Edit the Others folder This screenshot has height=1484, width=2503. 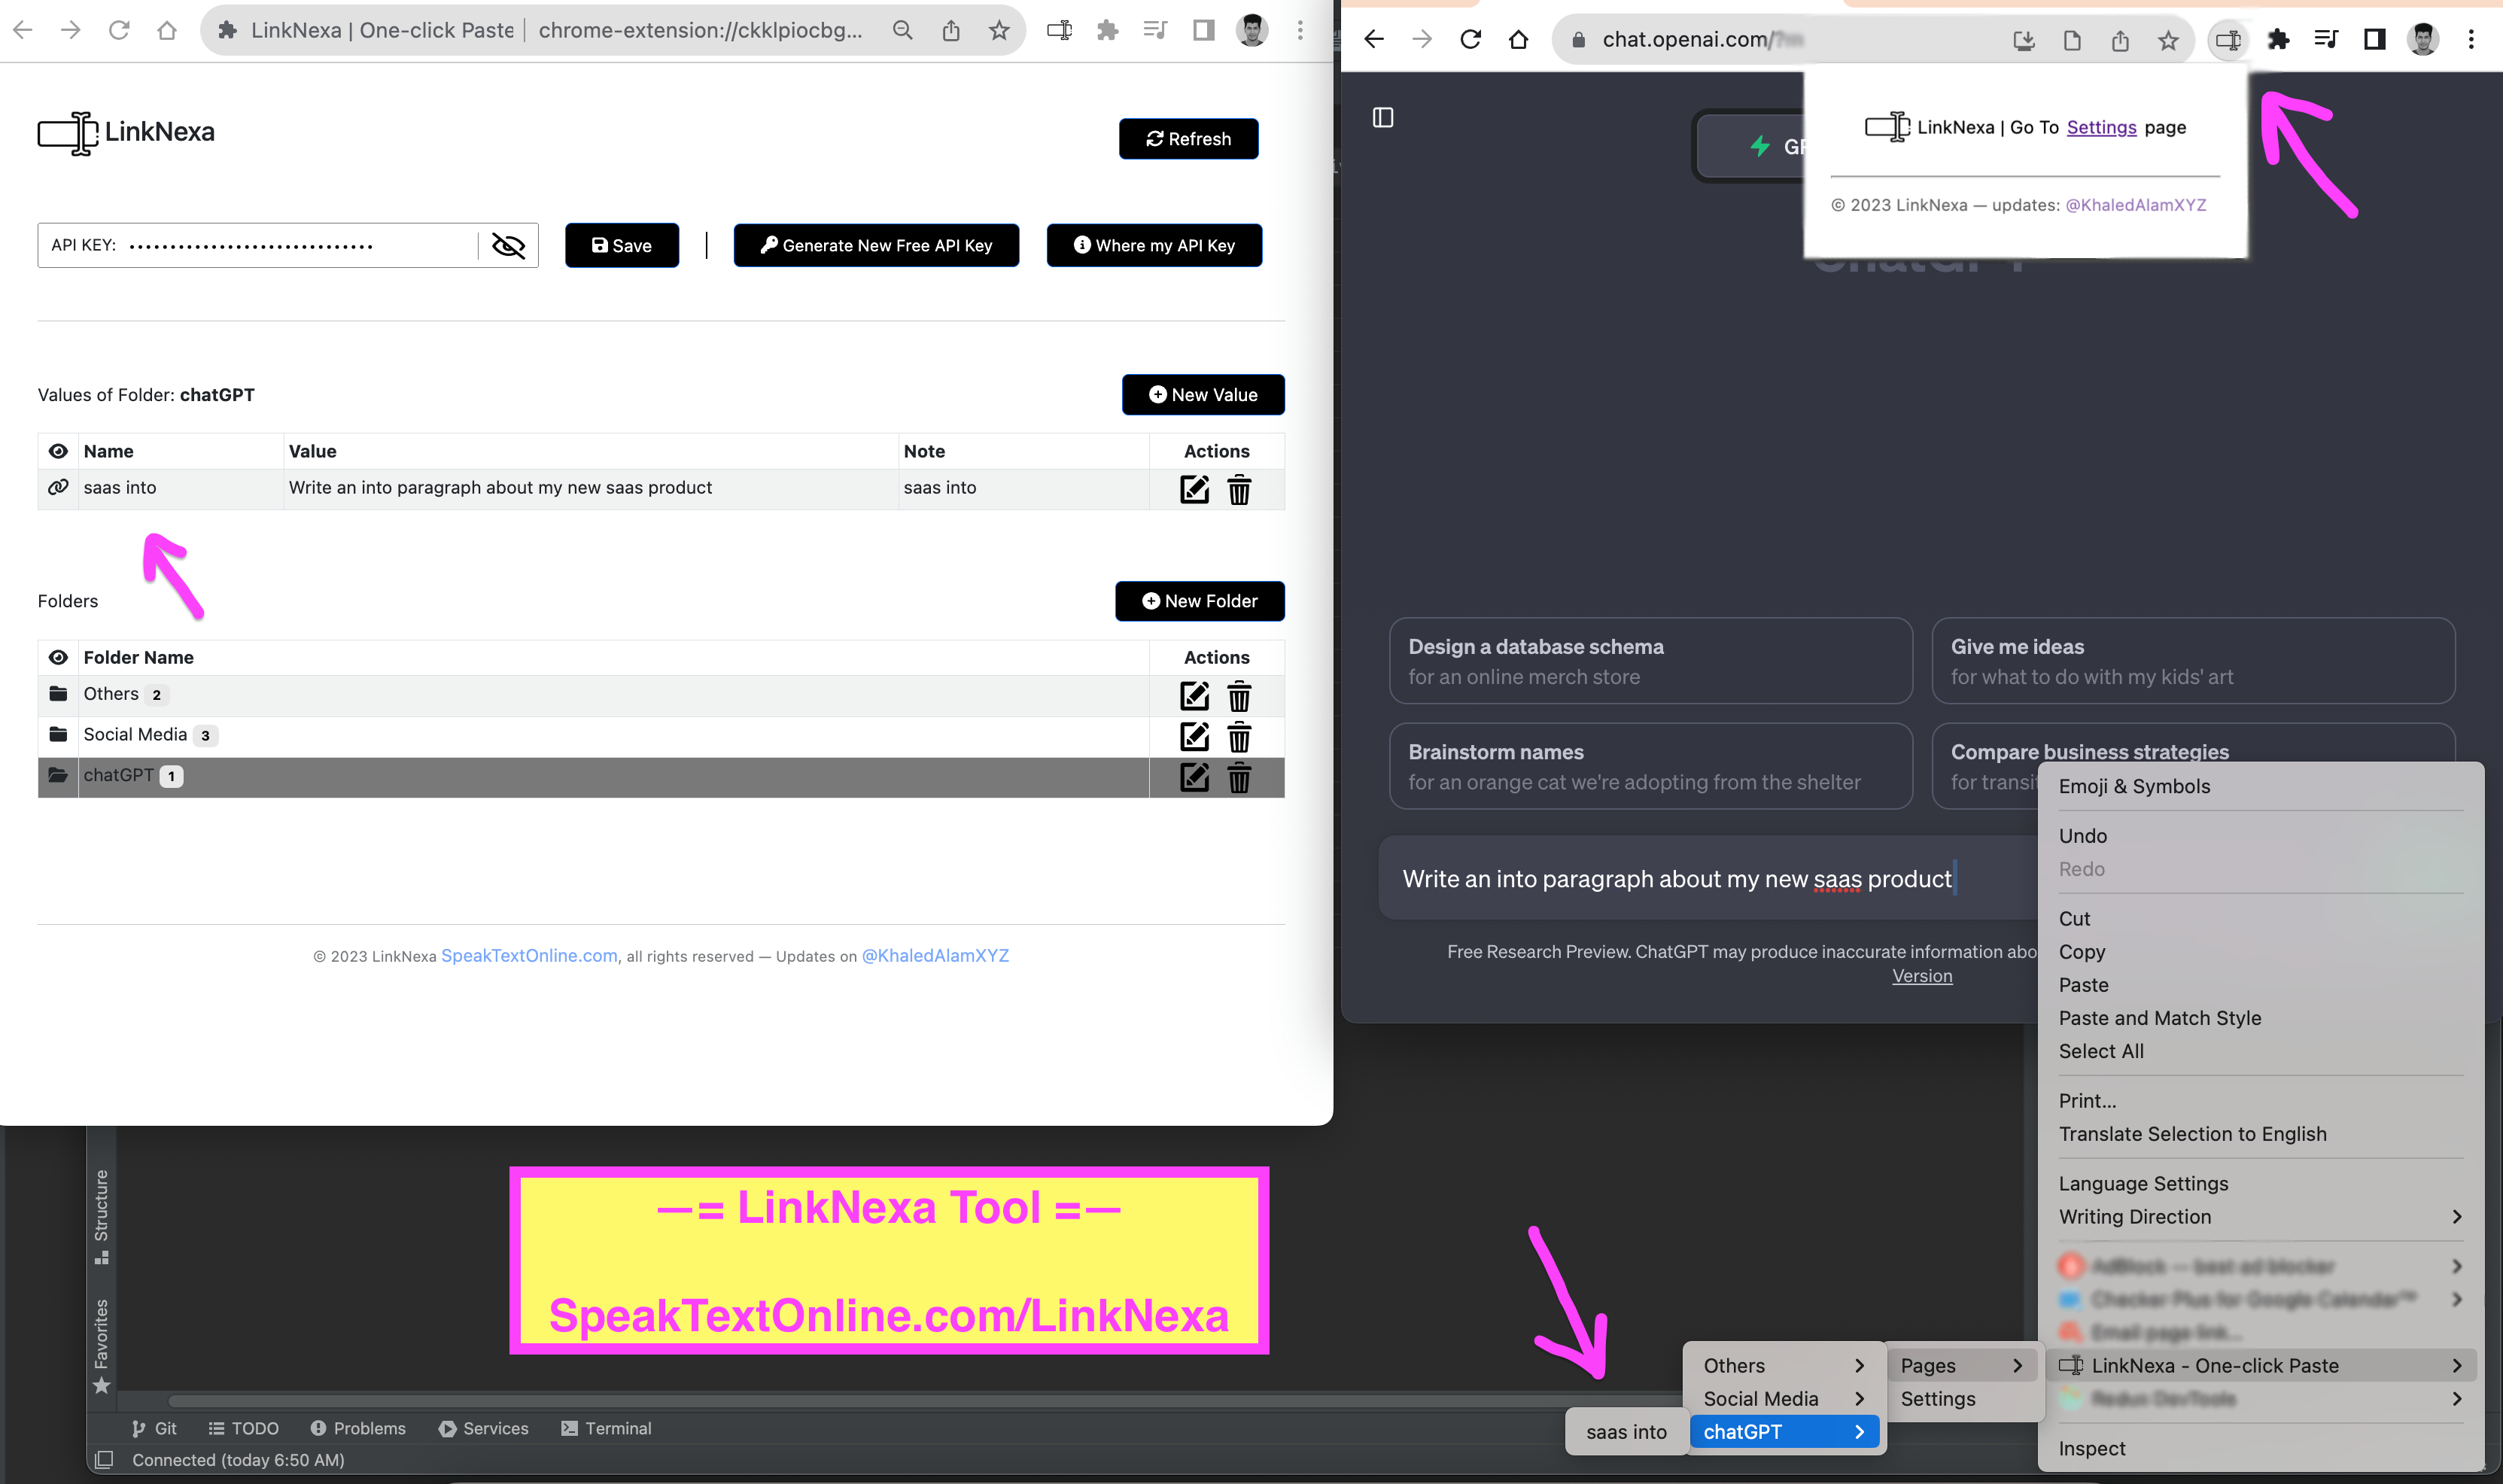coord(1194,695)
